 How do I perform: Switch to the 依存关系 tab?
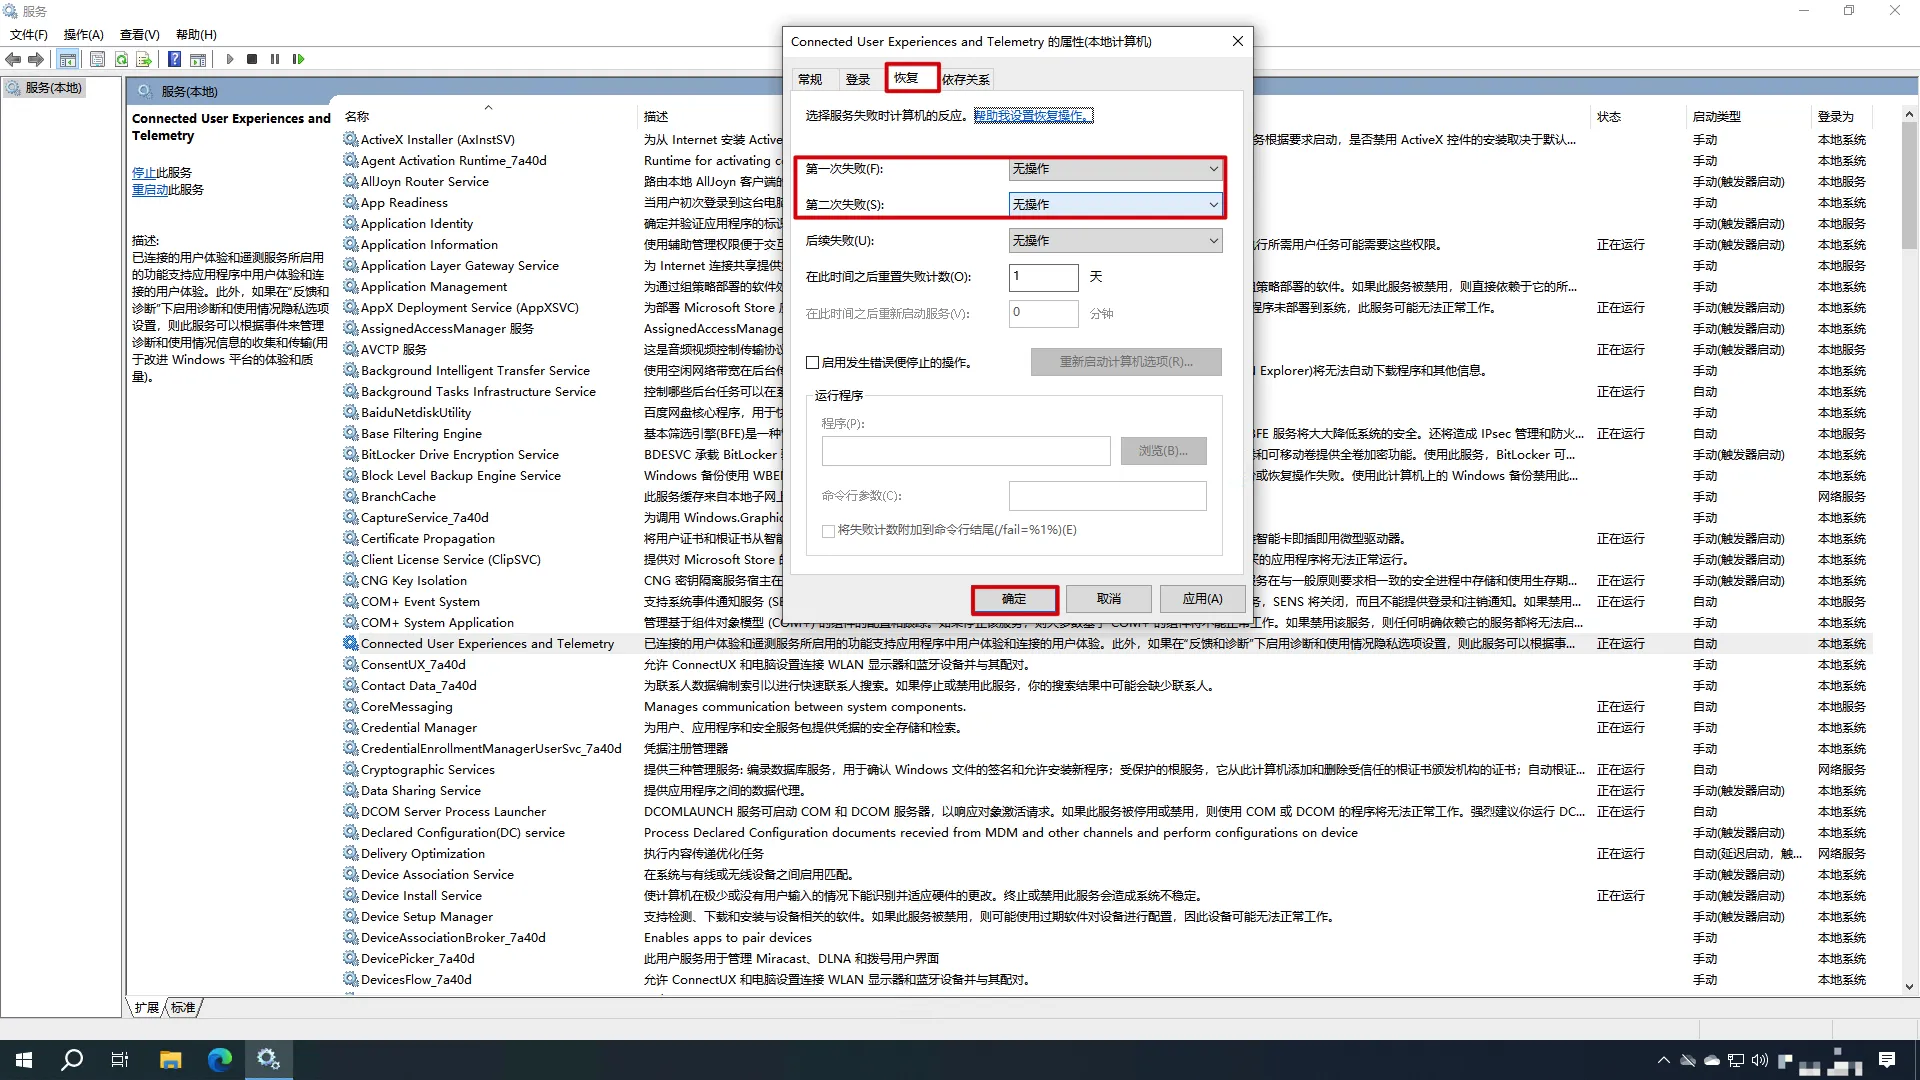[965, 79]
